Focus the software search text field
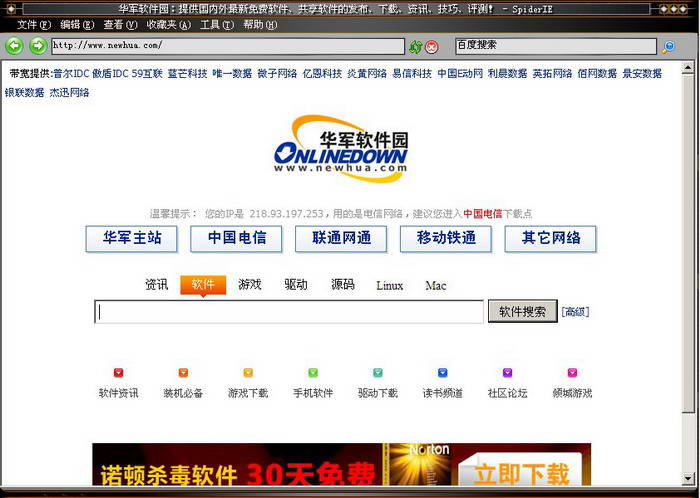700x498 pixels. 289,311
